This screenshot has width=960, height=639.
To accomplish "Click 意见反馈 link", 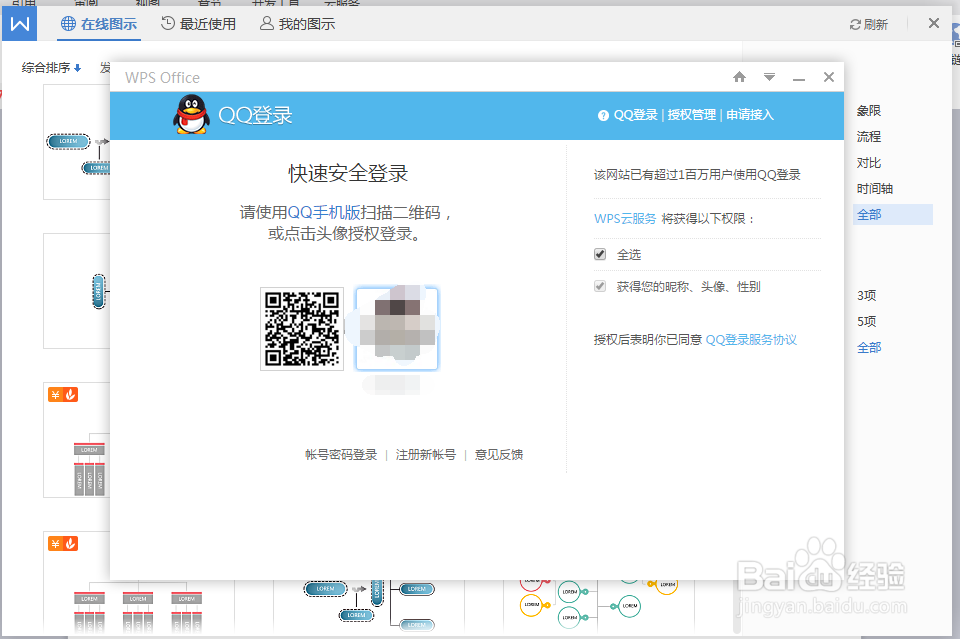I will tap(499, 455).
